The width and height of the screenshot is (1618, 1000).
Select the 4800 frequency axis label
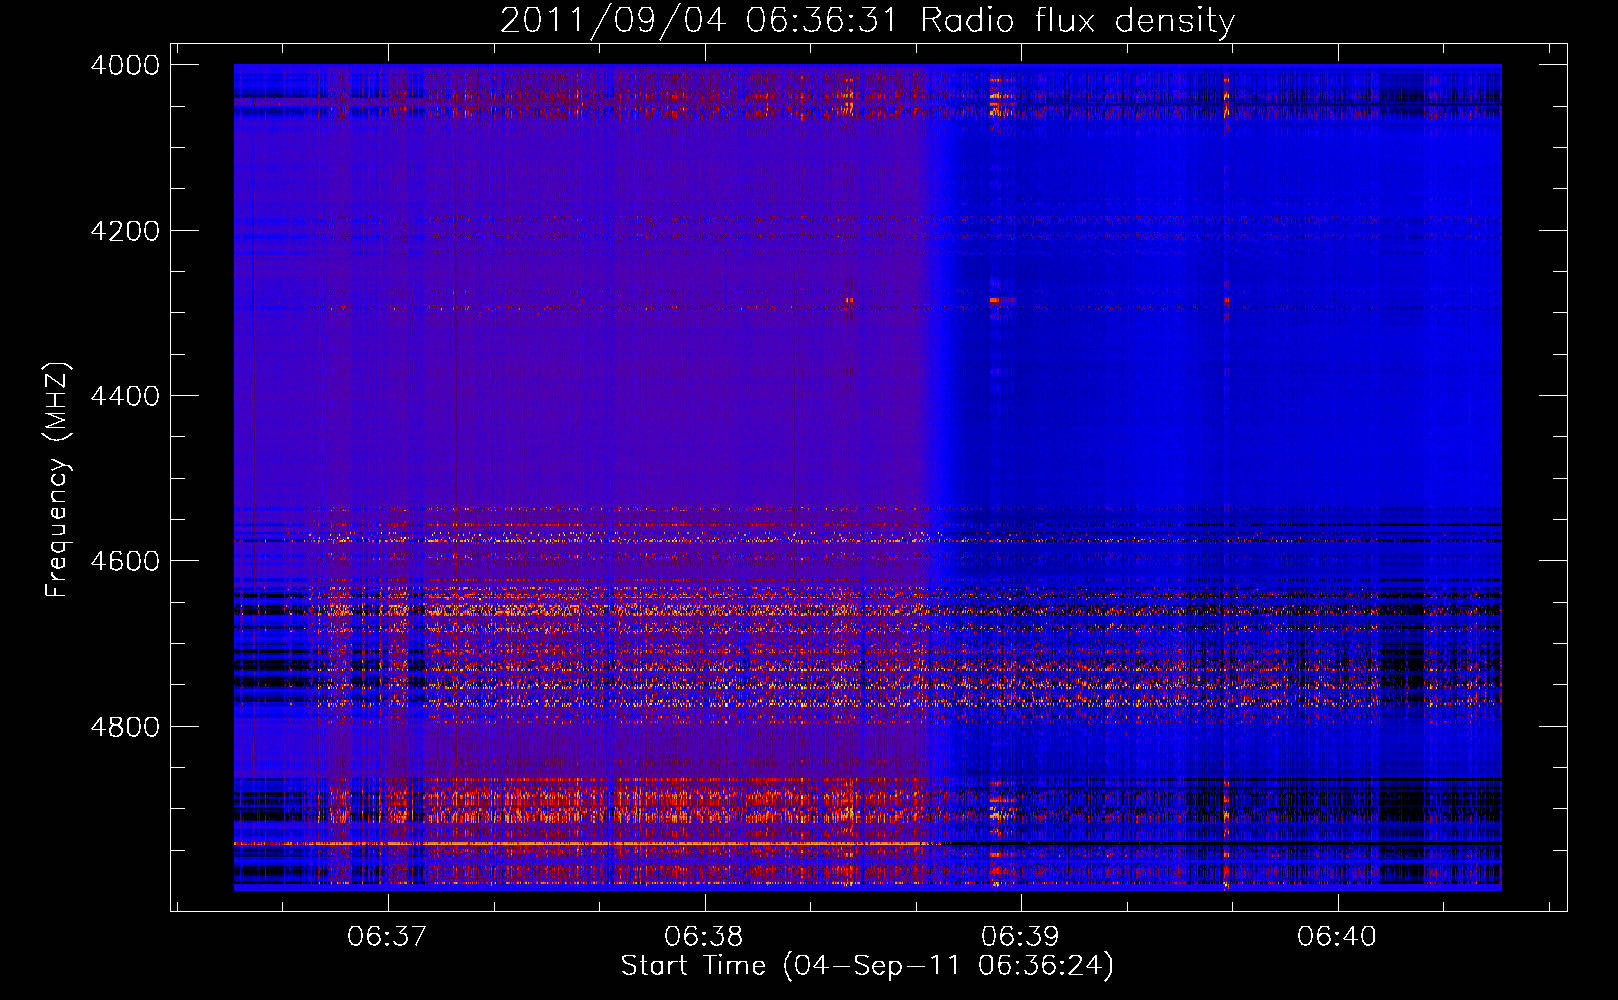pos(125,727)
